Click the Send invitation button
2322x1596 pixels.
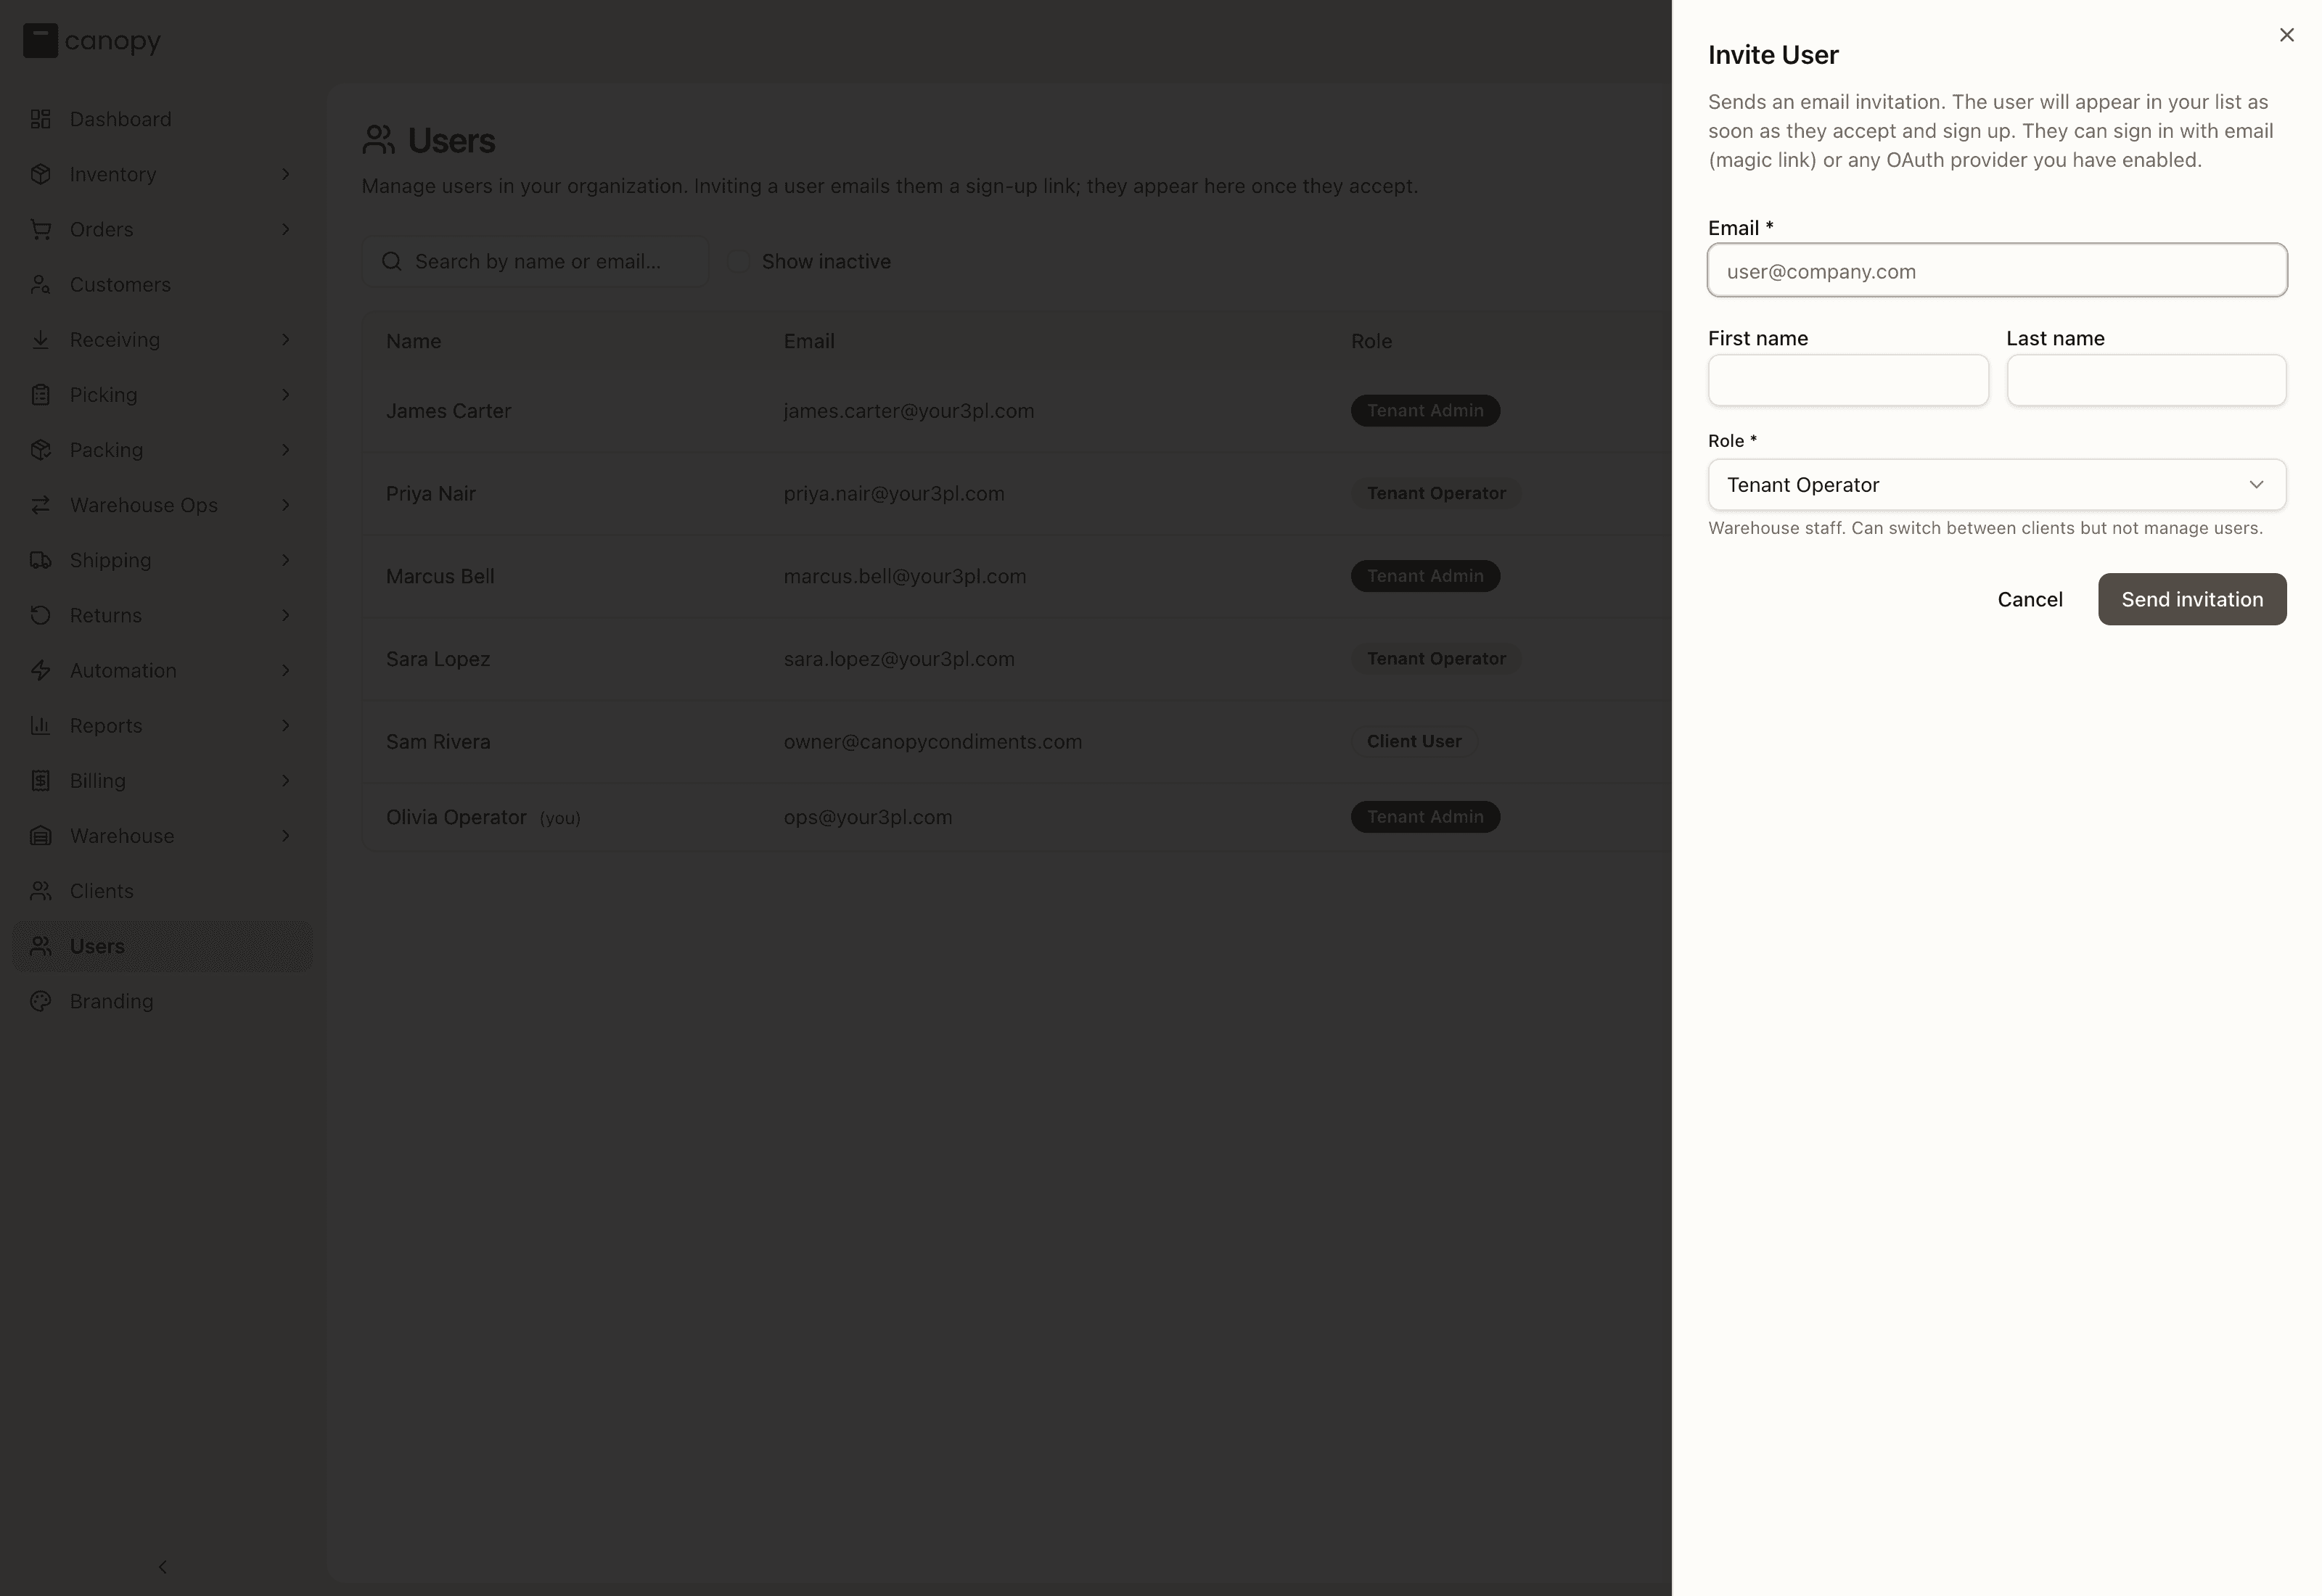(x=2192, y=599)
